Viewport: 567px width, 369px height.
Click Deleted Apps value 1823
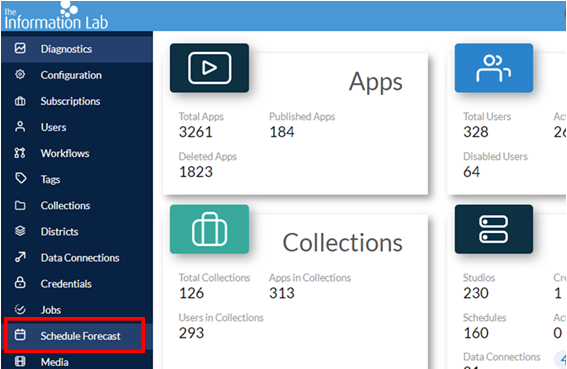196,172
